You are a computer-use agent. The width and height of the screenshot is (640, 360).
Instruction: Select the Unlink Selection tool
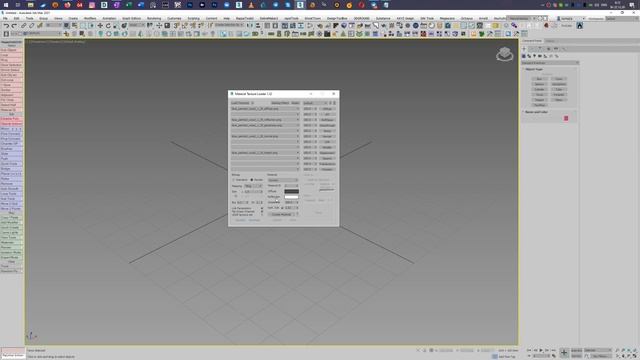point(31,25)
